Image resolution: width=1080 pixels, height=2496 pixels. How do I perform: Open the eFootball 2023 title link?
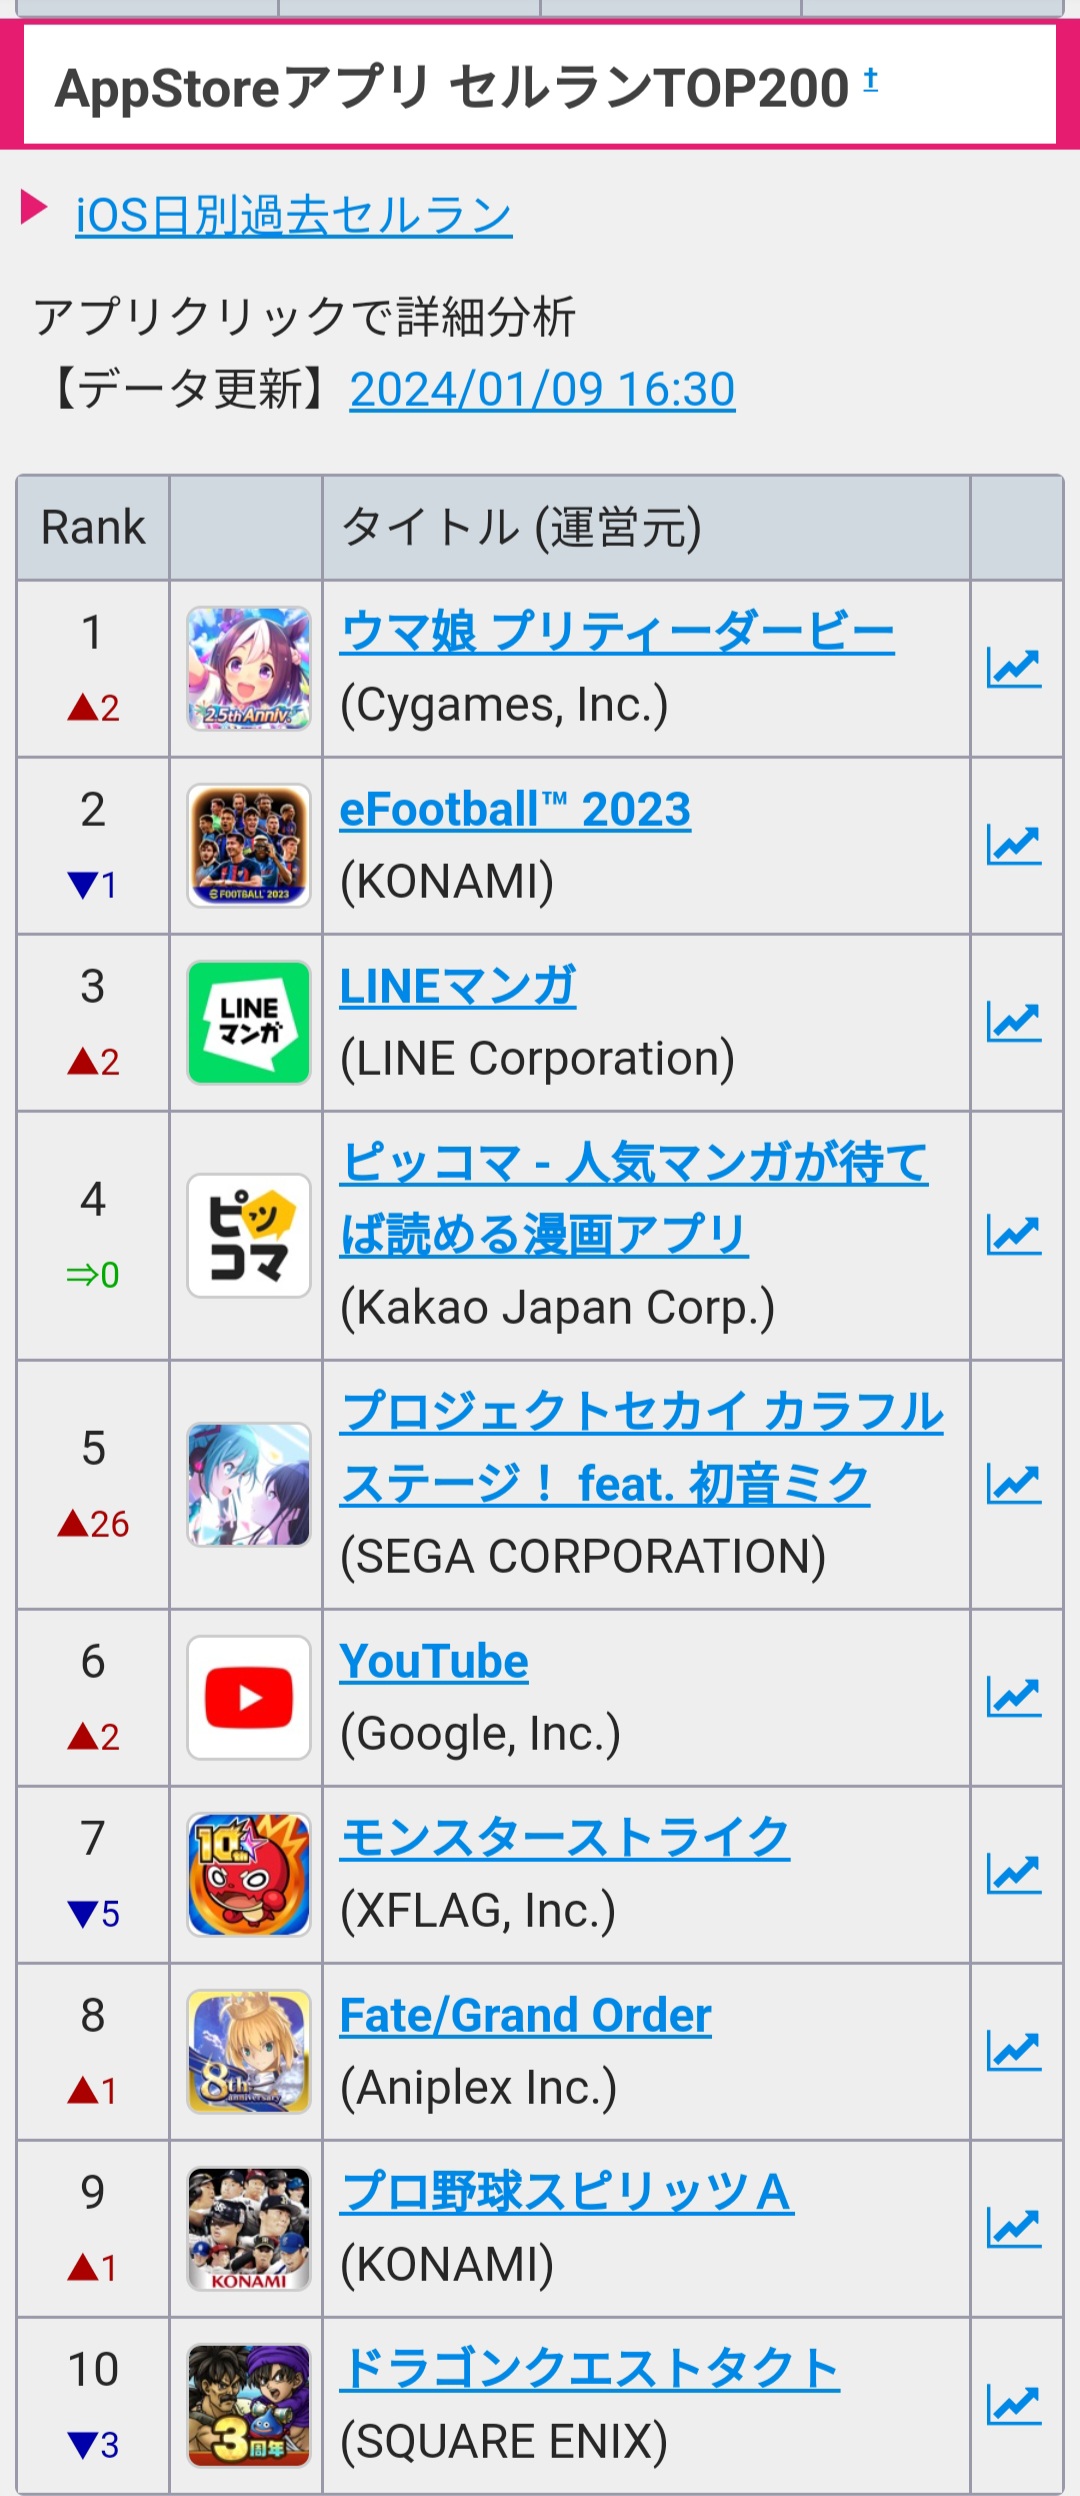click(515, 809)
